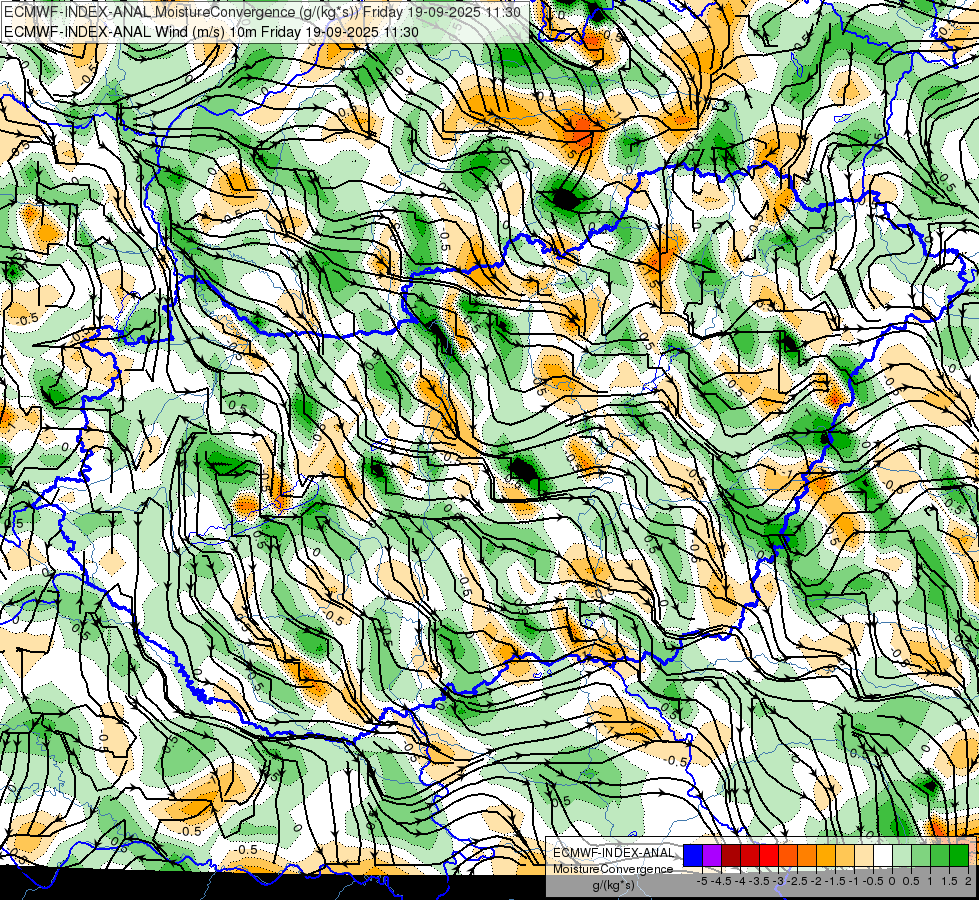This screenshot has width=979, height=900.
Task: Click the purple swatch in the legend
Action: [712, 855]
